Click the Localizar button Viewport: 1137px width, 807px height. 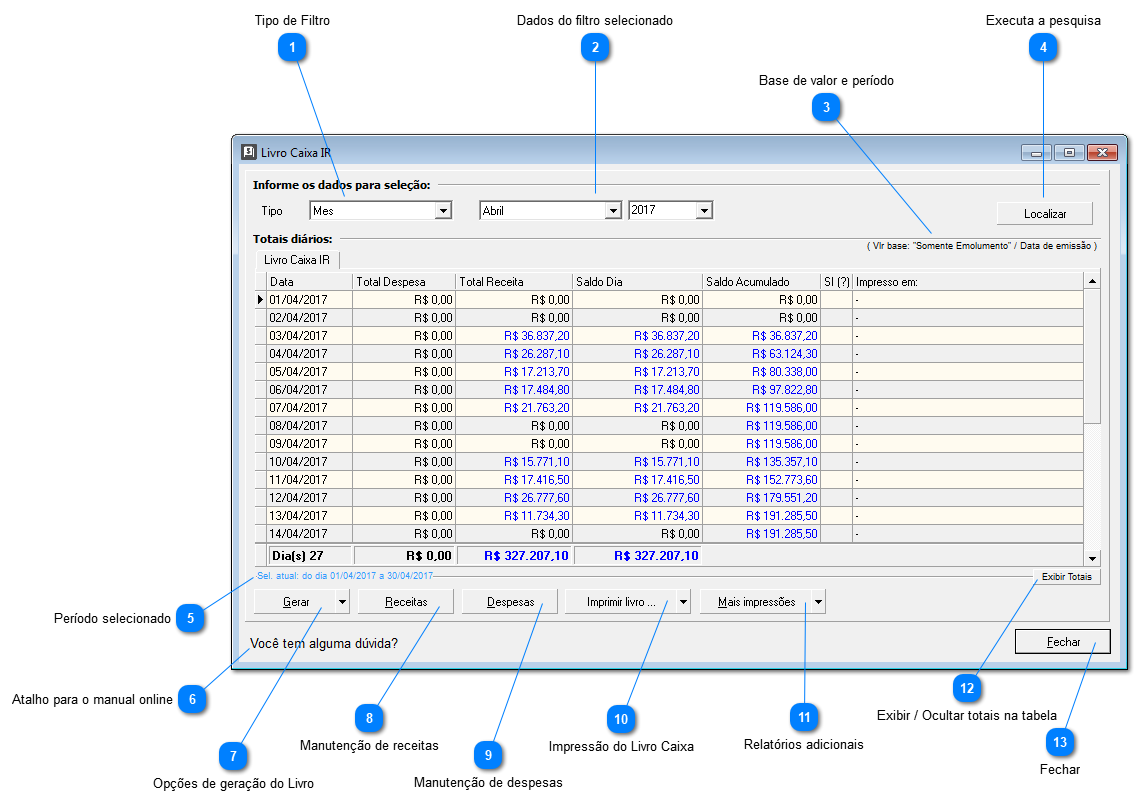pyautogui.click(x=1045, y=214)
